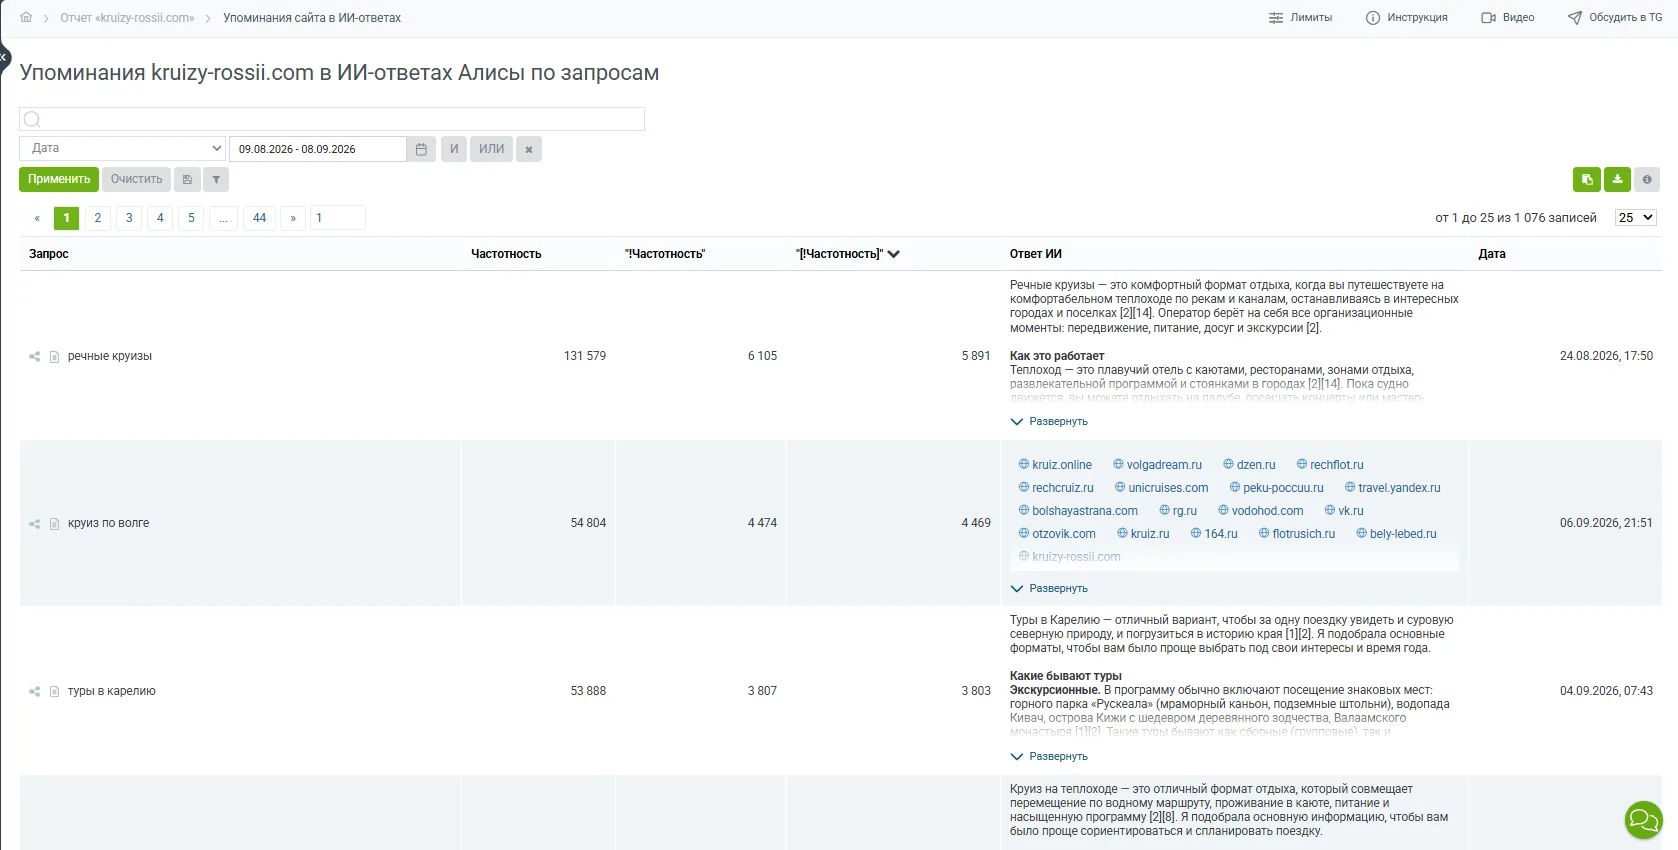Remove the date filter with the x button
The width and height of the screenshot is (1678, 850).
coord(529,149)
